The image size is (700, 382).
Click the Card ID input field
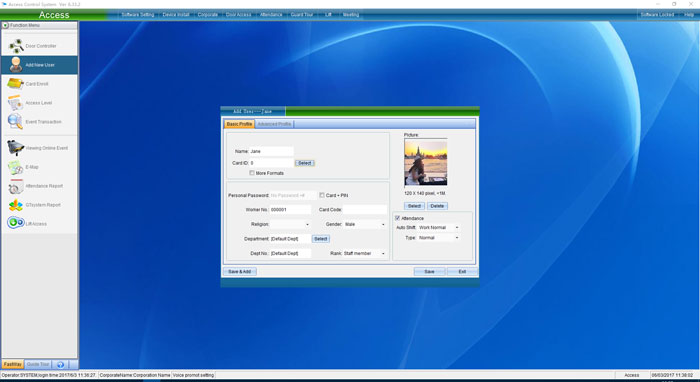coord(271,163)
